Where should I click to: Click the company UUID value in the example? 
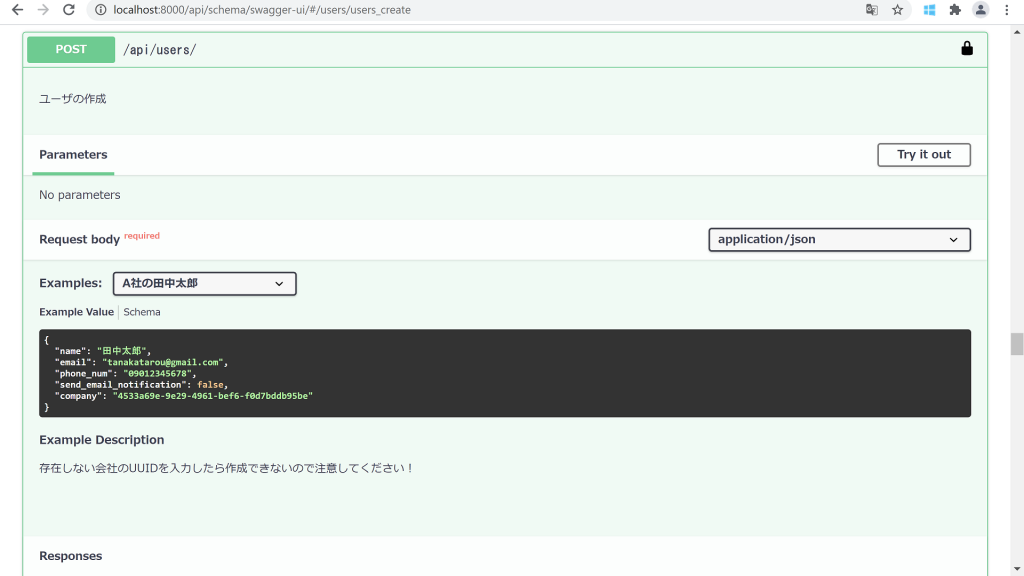coord(213,396)
